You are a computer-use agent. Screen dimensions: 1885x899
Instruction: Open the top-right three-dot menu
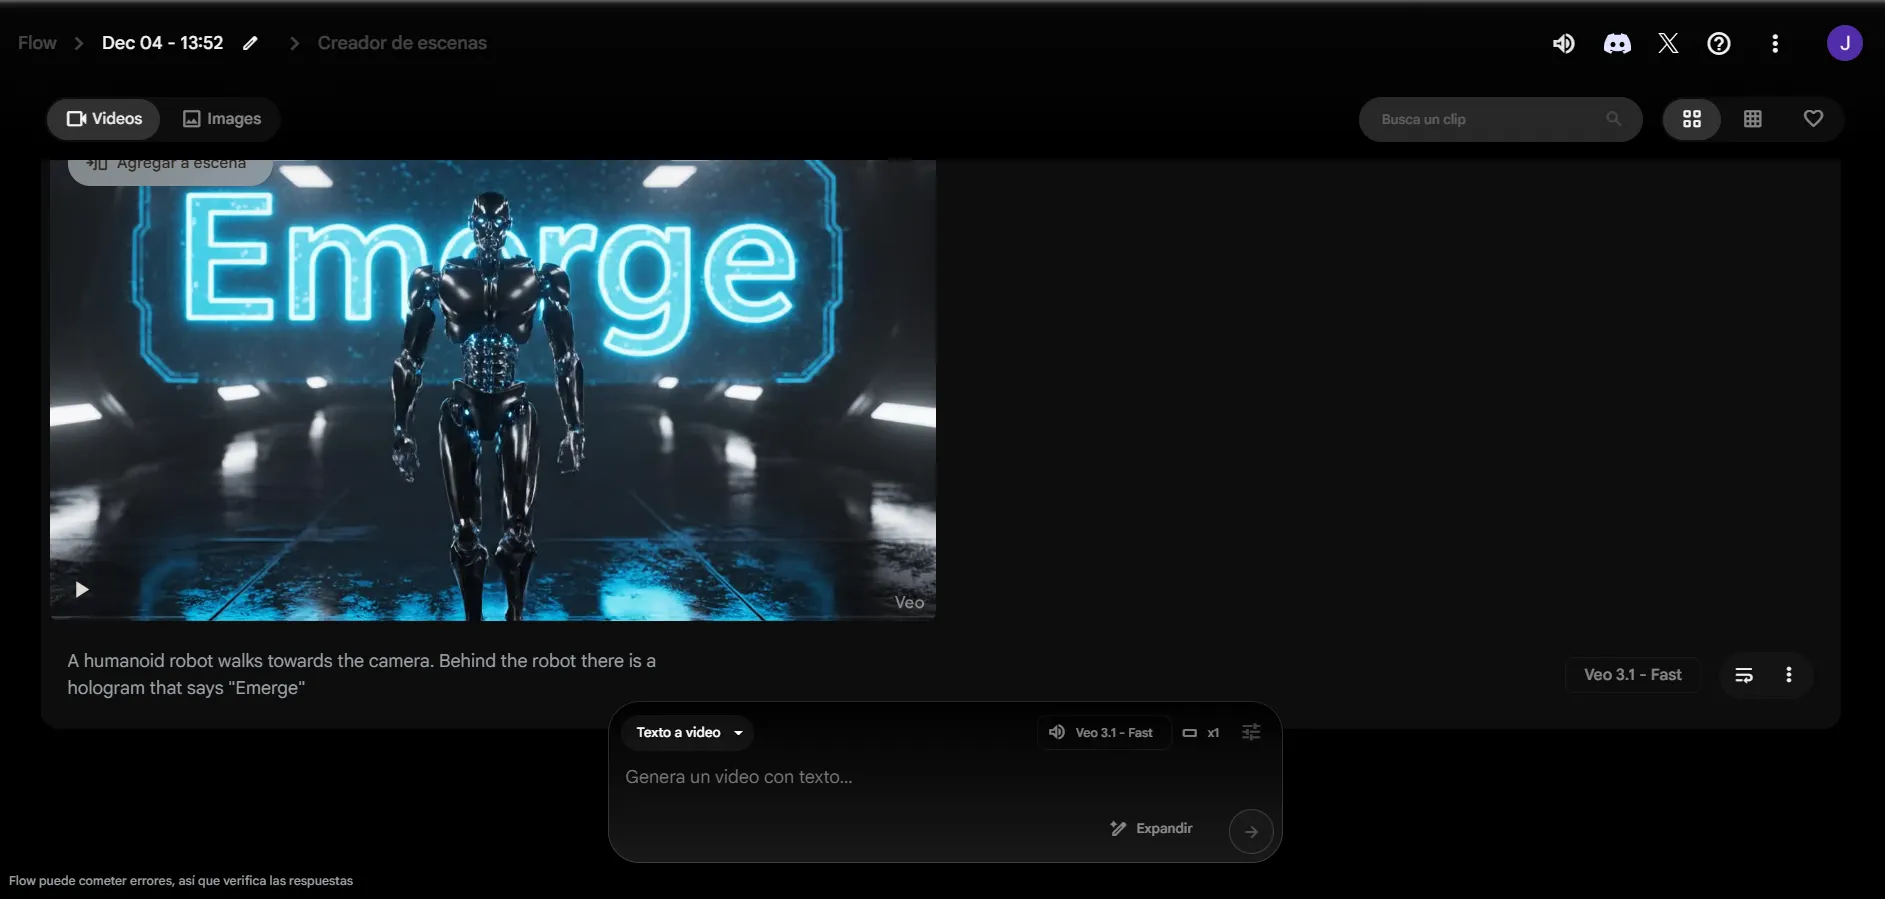(1775, 43)
